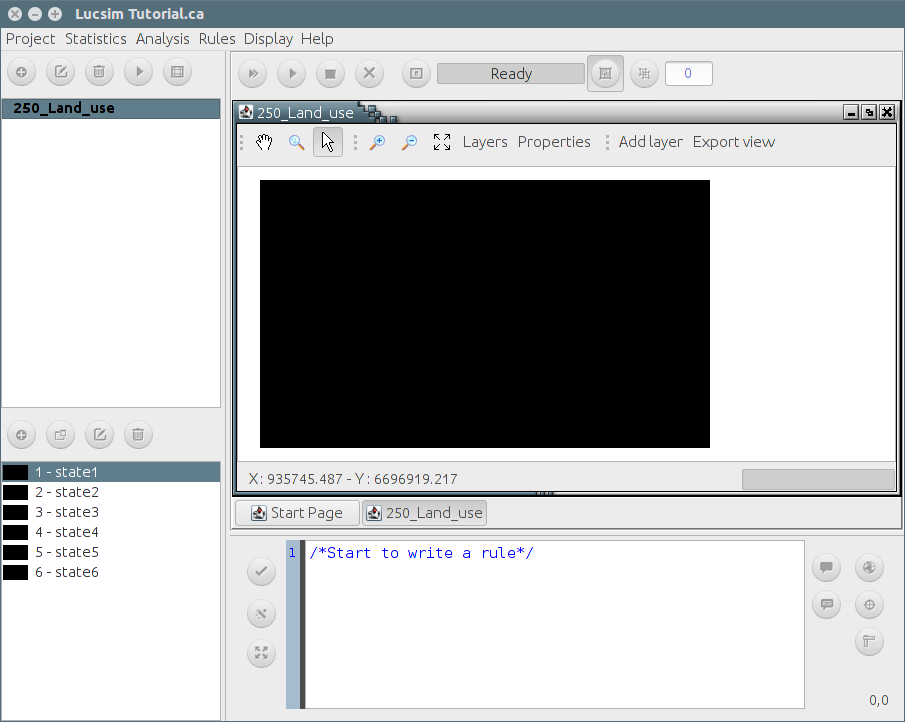Activate the Zoom In magnifier tool

[x=377, y=142]
